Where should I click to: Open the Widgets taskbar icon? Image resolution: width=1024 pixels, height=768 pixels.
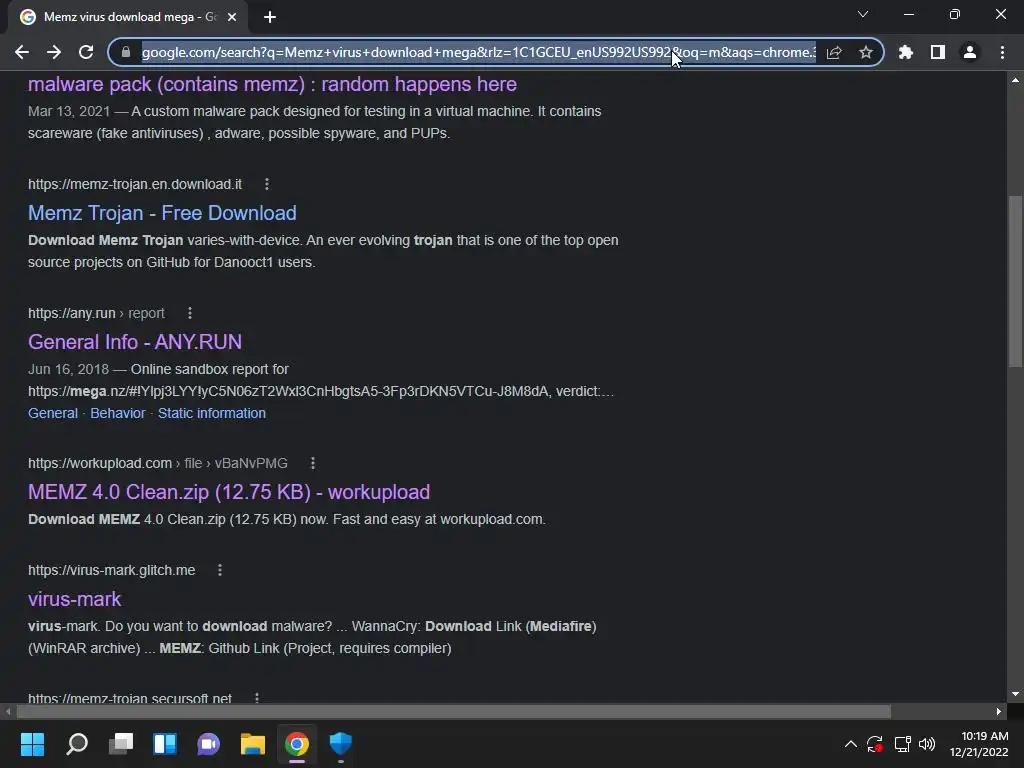tap(165, 744)
